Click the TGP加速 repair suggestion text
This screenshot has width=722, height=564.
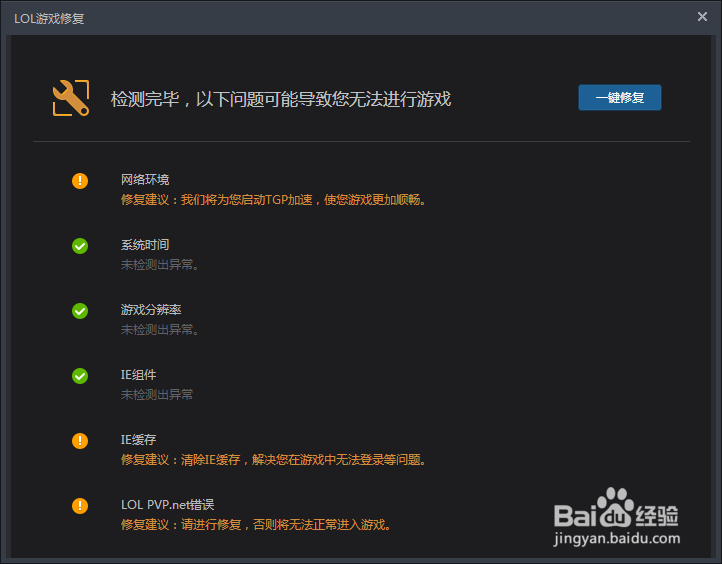pyautogui.click(x=274, y=200)
